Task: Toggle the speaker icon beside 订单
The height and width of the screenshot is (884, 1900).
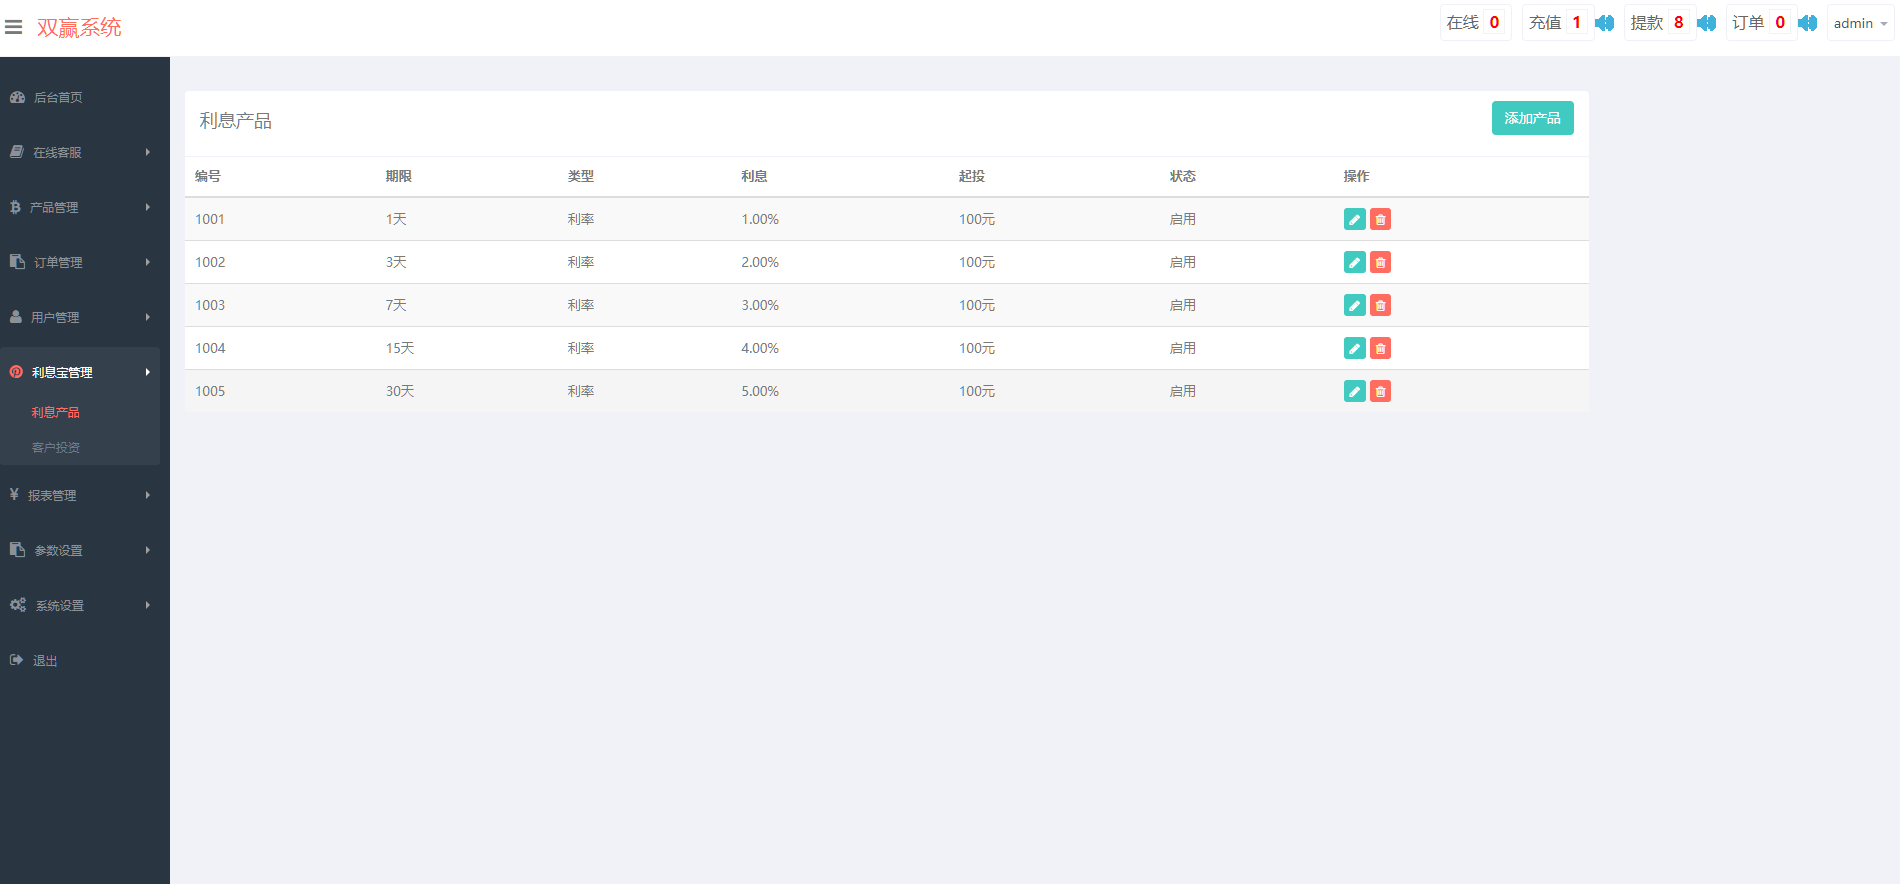Action: [x=1807, y=23]
